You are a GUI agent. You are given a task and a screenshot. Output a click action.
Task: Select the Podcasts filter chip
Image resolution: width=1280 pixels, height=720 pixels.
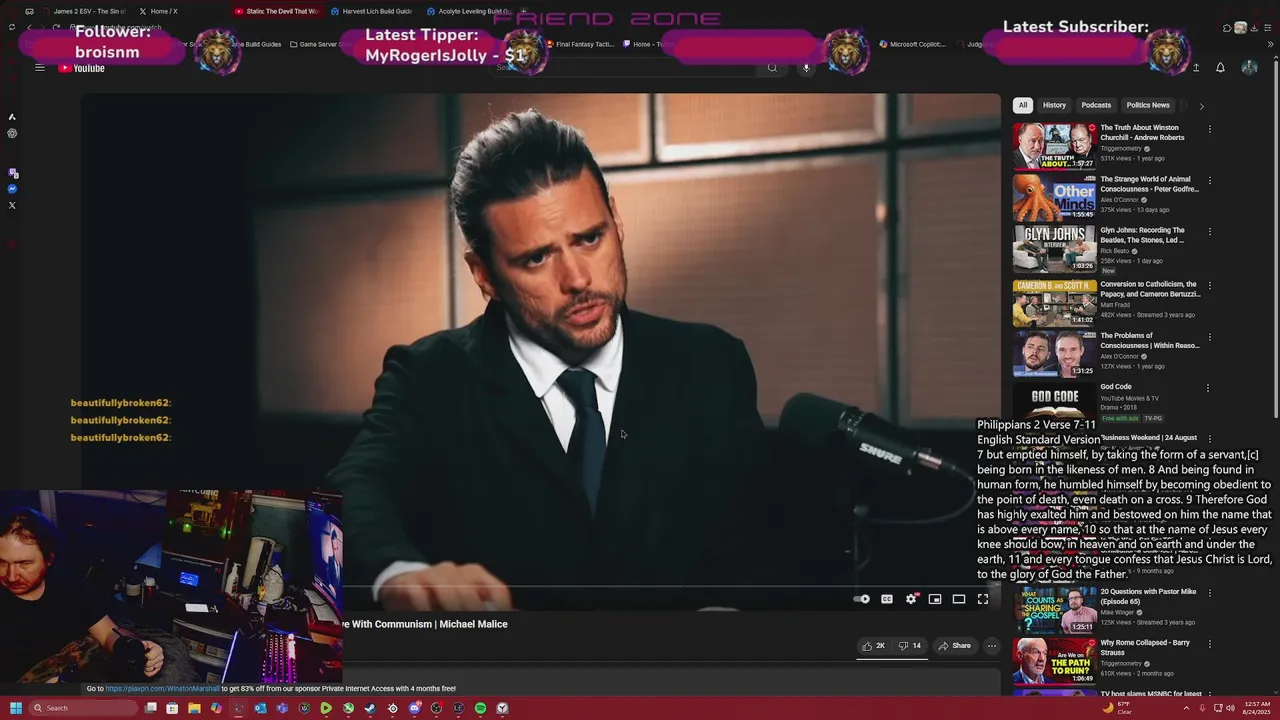pyautogui.click(x=1096, y=105)
